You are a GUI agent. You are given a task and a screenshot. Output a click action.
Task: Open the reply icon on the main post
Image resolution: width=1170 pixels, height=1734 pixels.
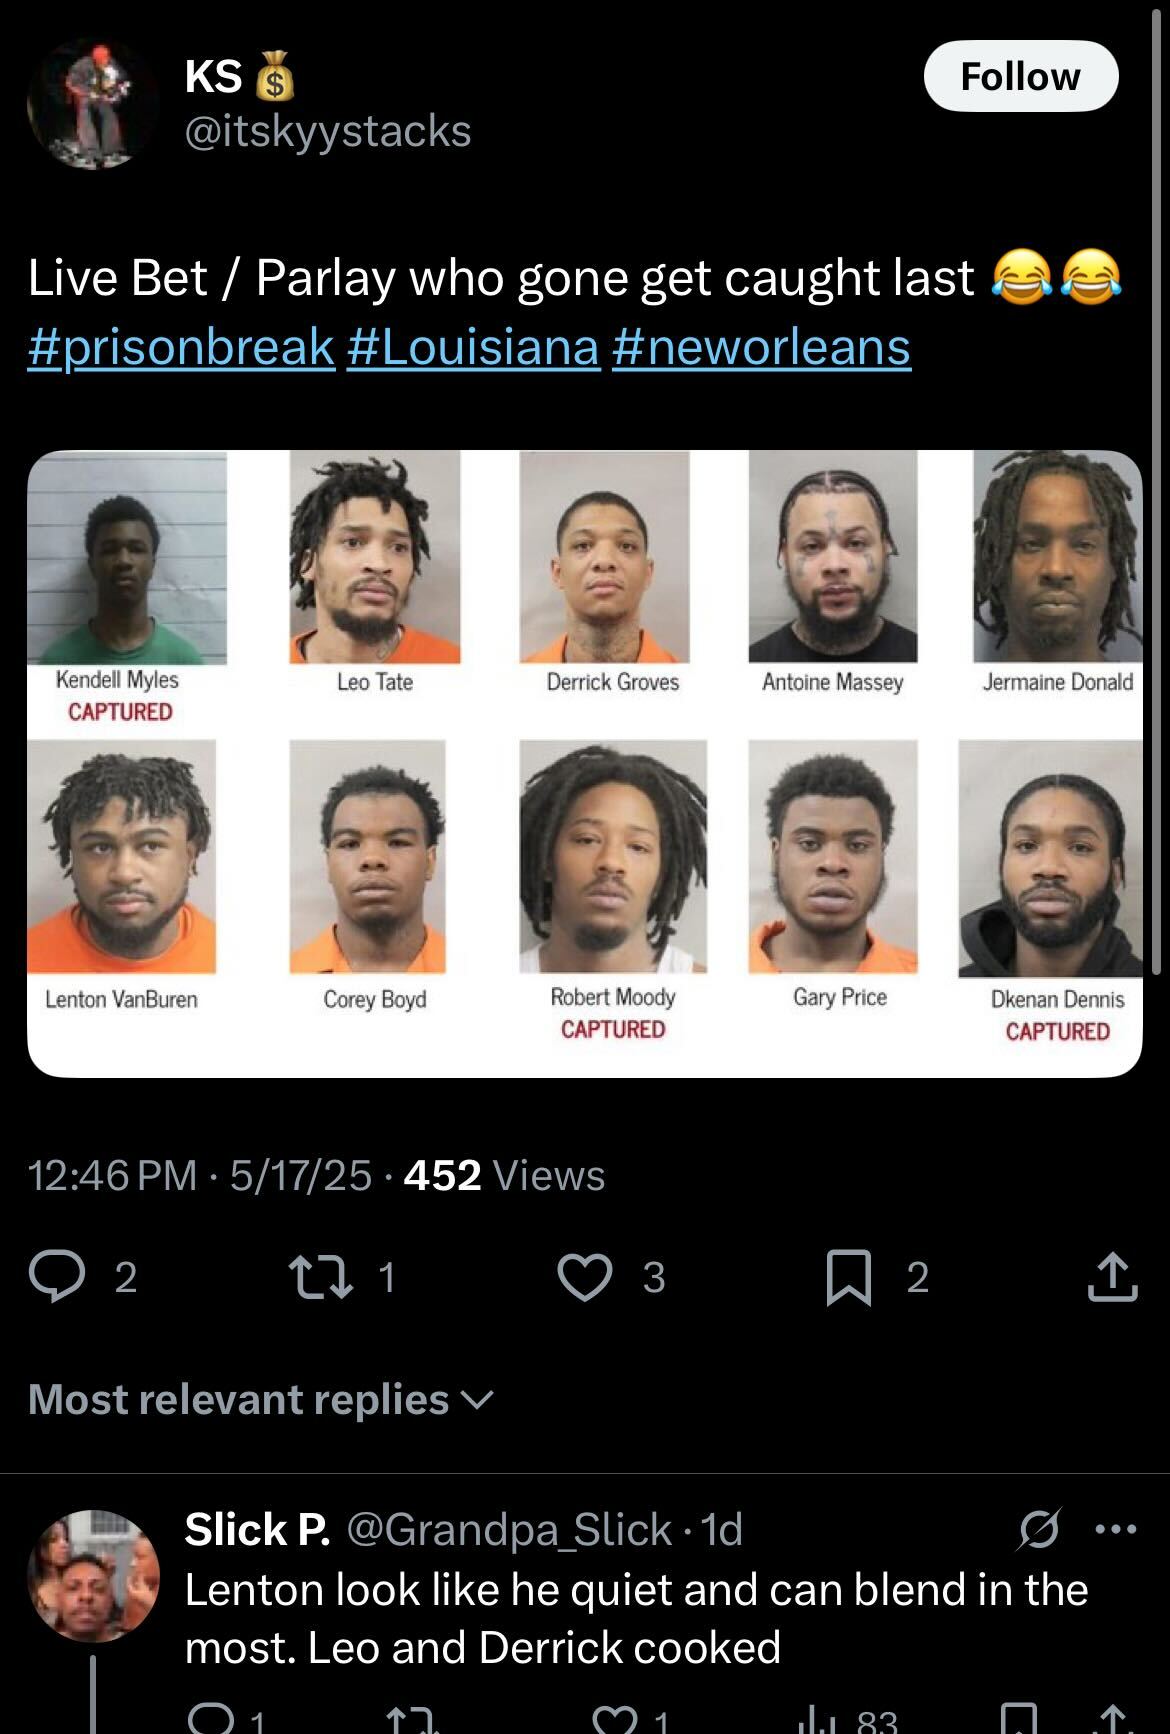[x=56, y=1277]
